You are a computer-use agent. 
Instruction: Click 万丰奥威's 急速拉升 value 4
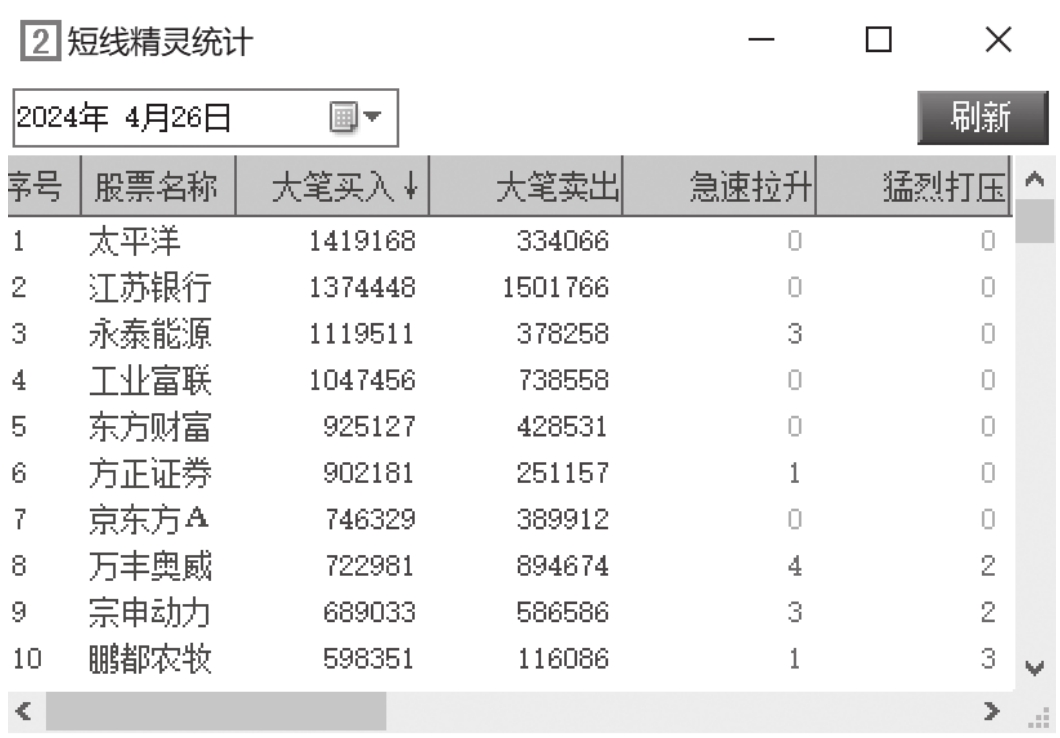tap(795, 566)
